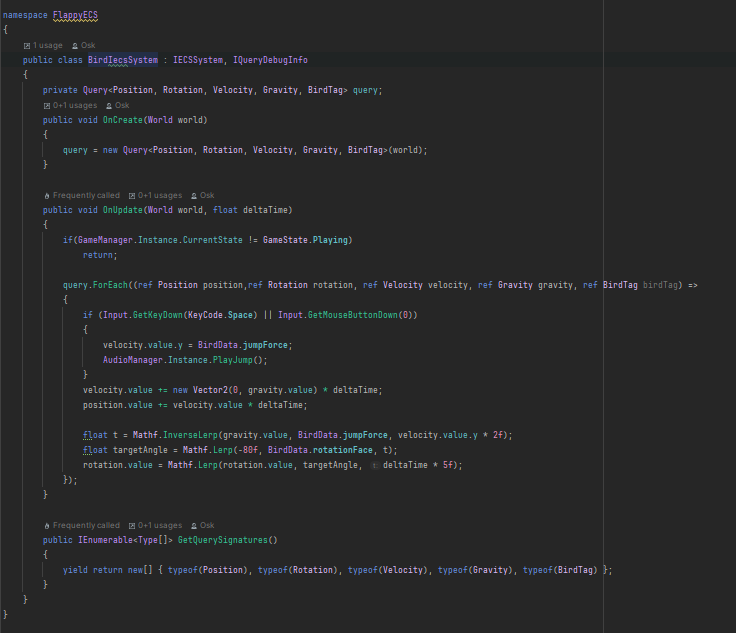Screen dimensions: 736x633
Task: Click the ForEach method call
Action: tap(110, 285)
